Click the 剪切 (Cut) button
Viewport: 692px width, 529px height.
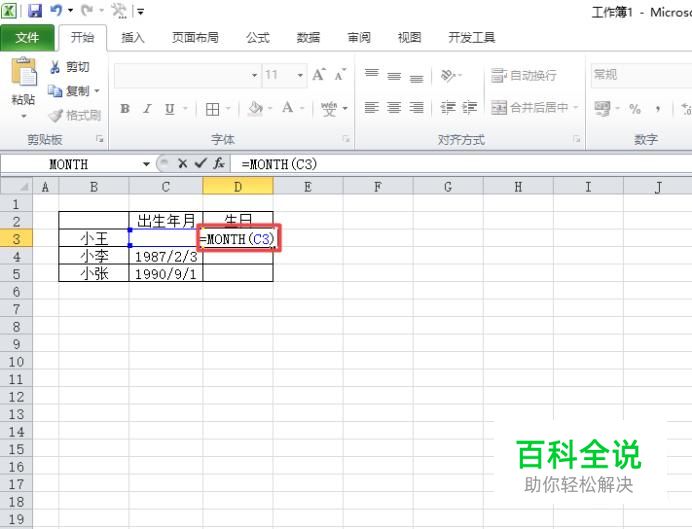coord(69,67)
